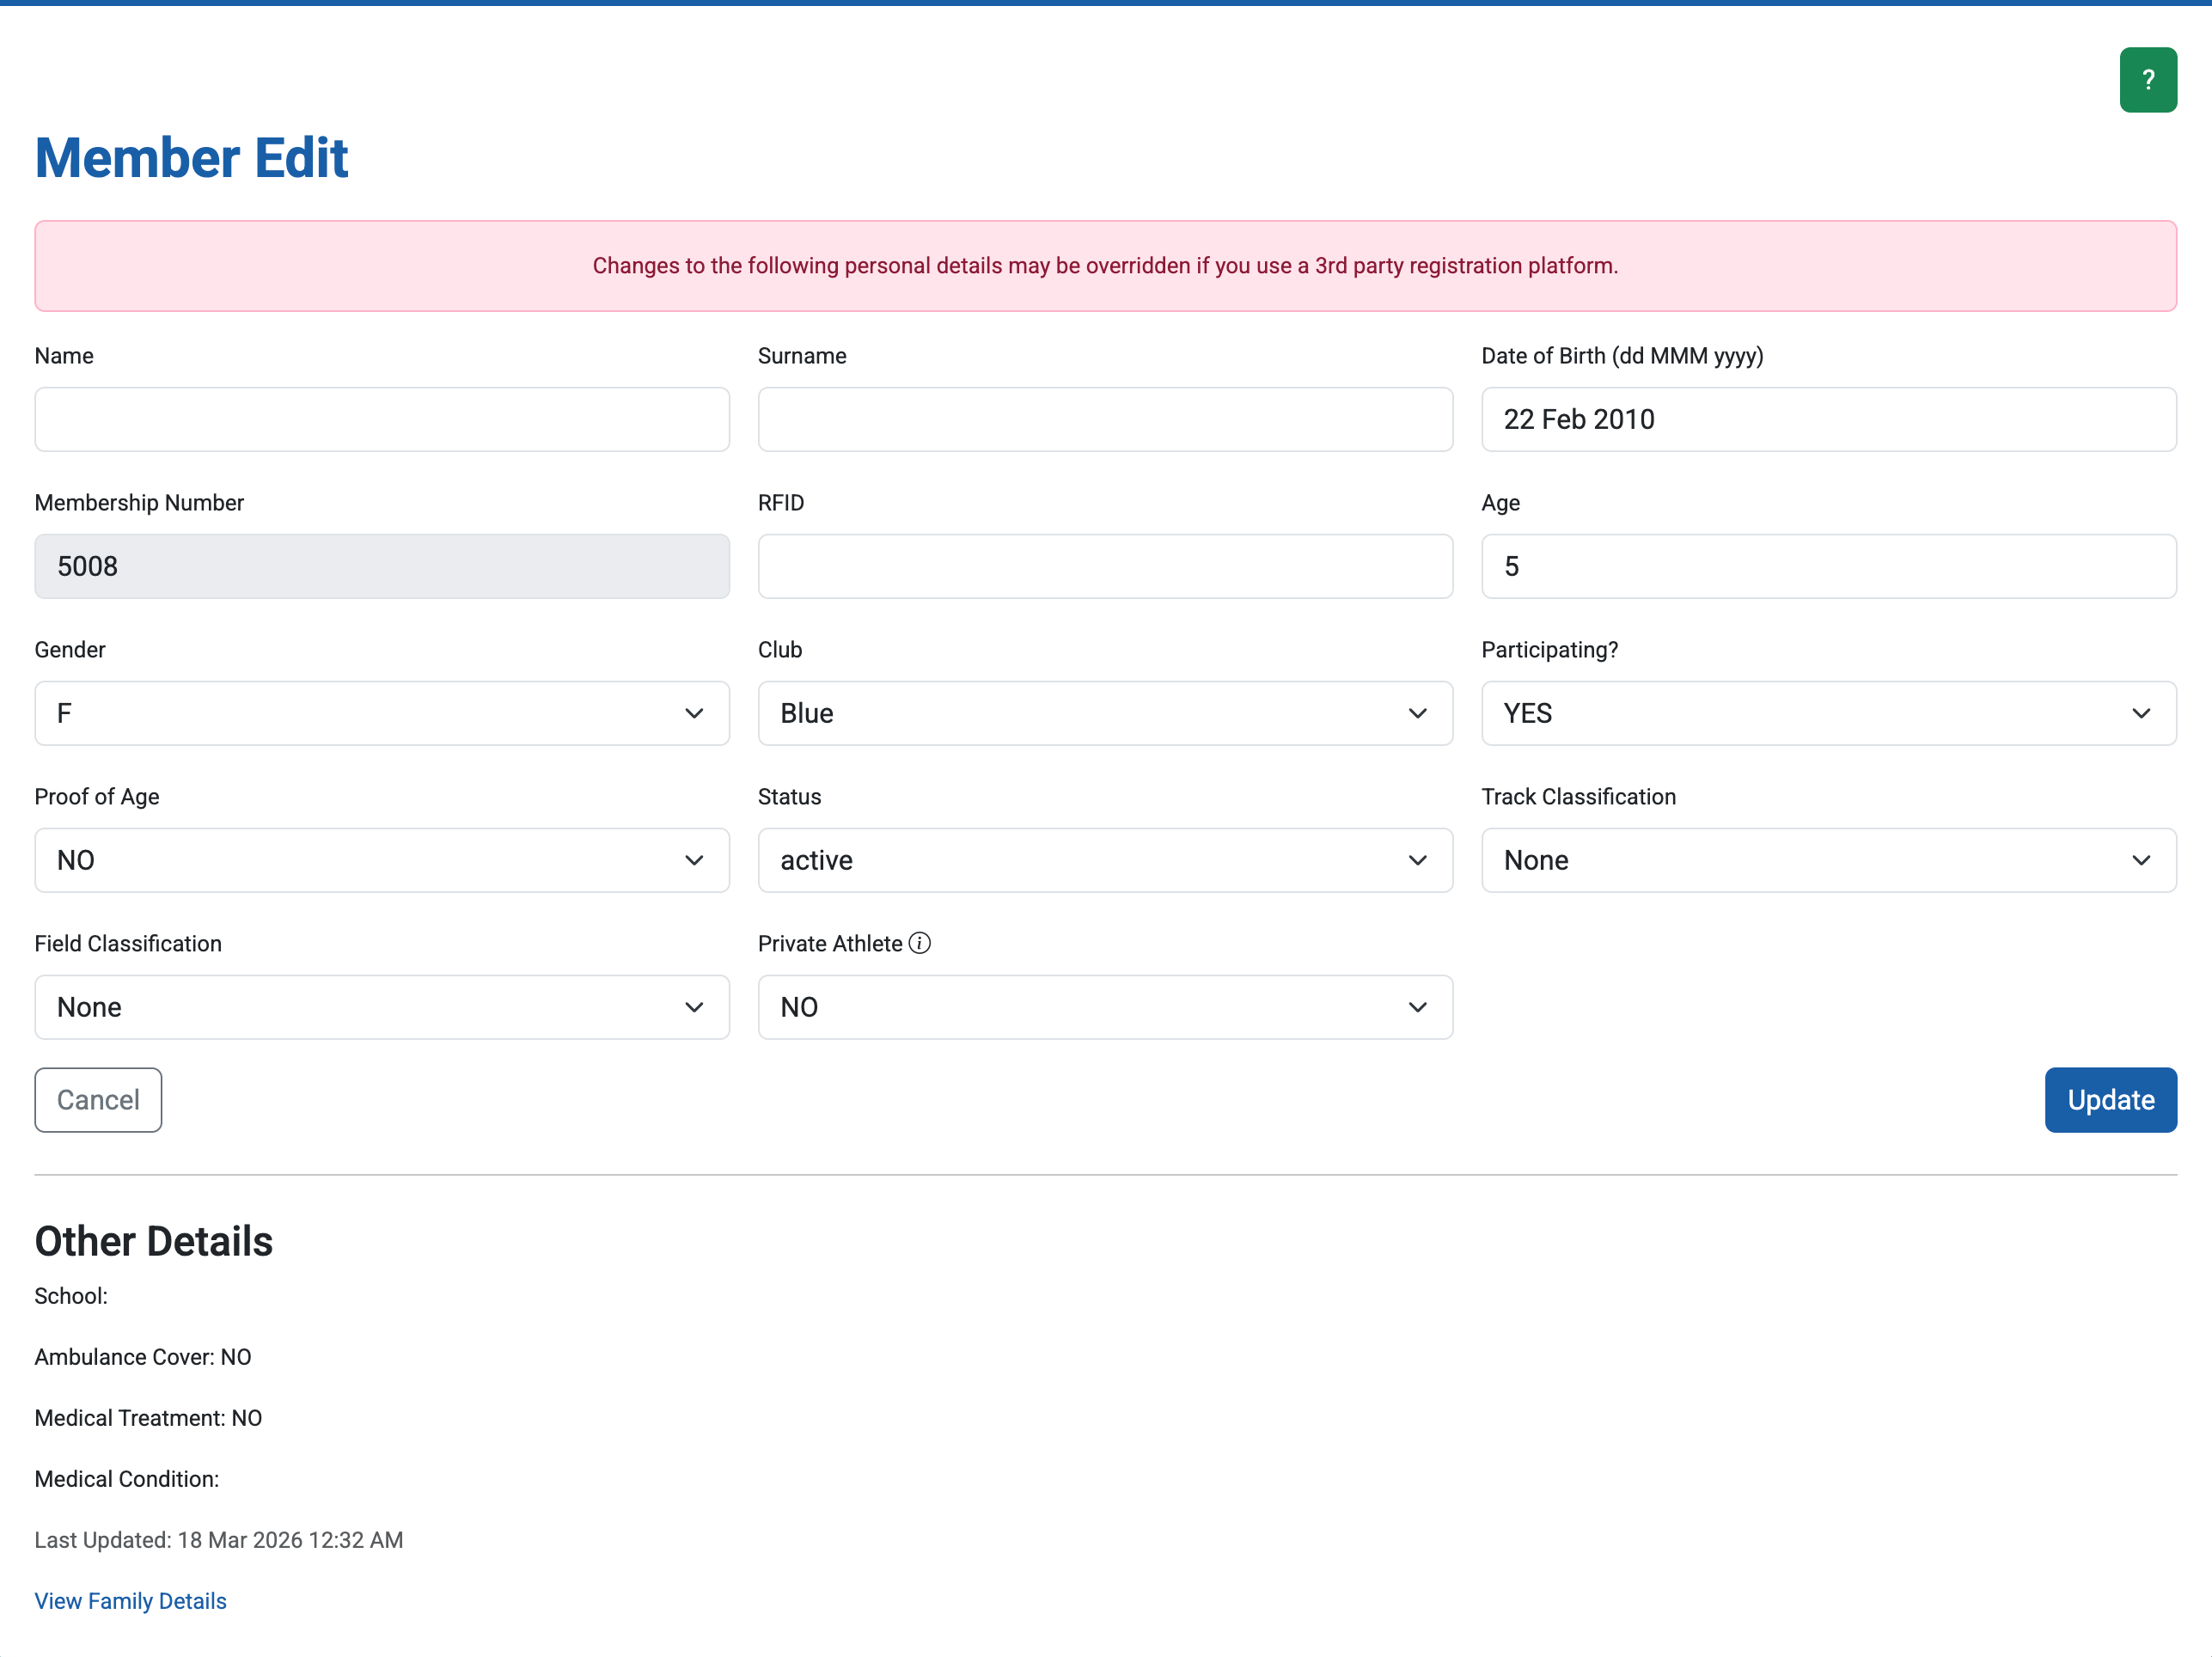Open the Field Classification dropdown
2212x1657 pixels.
pos(382,1007)
